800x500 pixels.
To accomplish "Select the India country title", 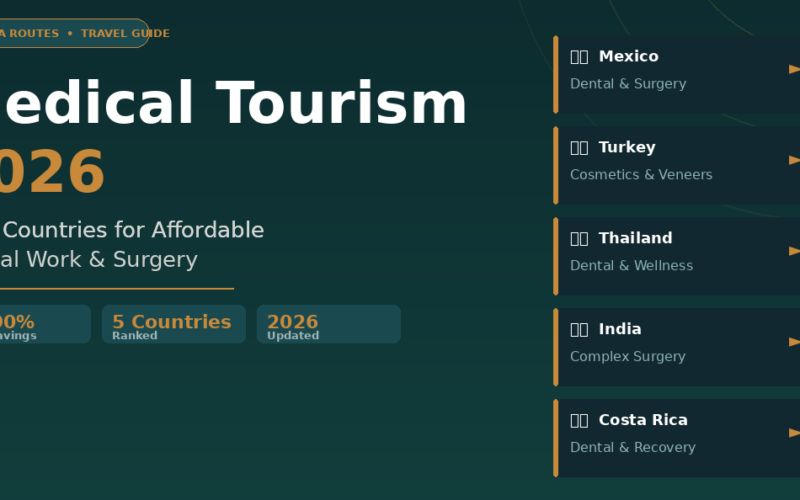I will pyautogui.click(x=620, y=329).
